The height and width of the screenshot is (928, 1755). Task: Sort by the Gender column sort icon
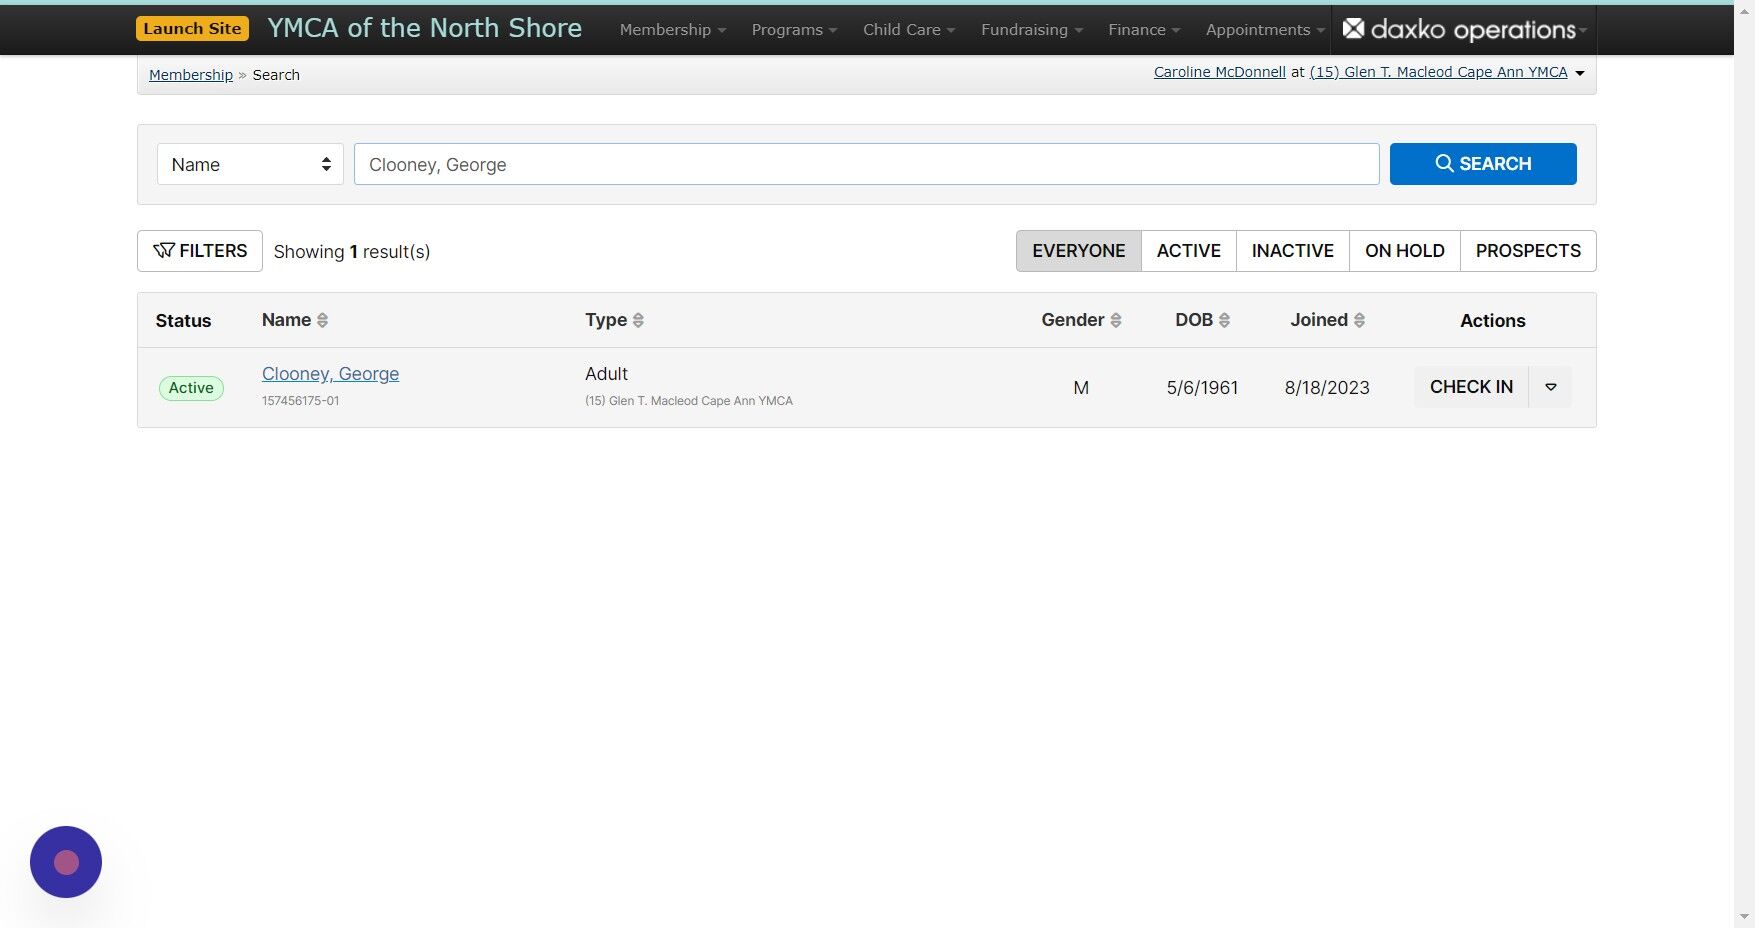click(1114, 319)
